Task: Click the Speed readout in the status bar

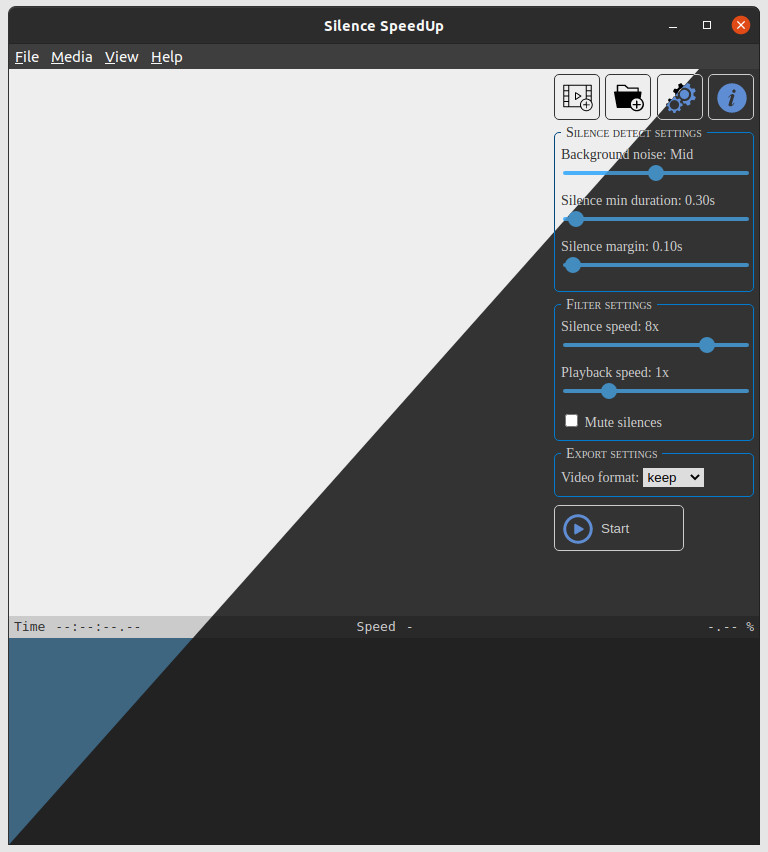Action: pos(384,627)
